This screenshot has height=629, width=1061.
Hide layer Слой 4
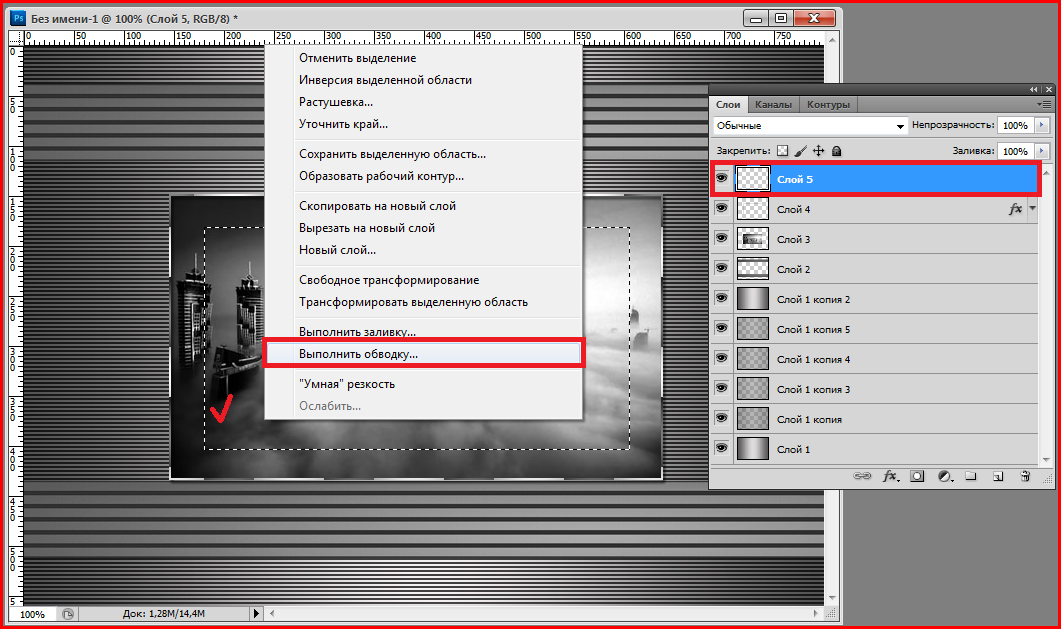(721, 208)
